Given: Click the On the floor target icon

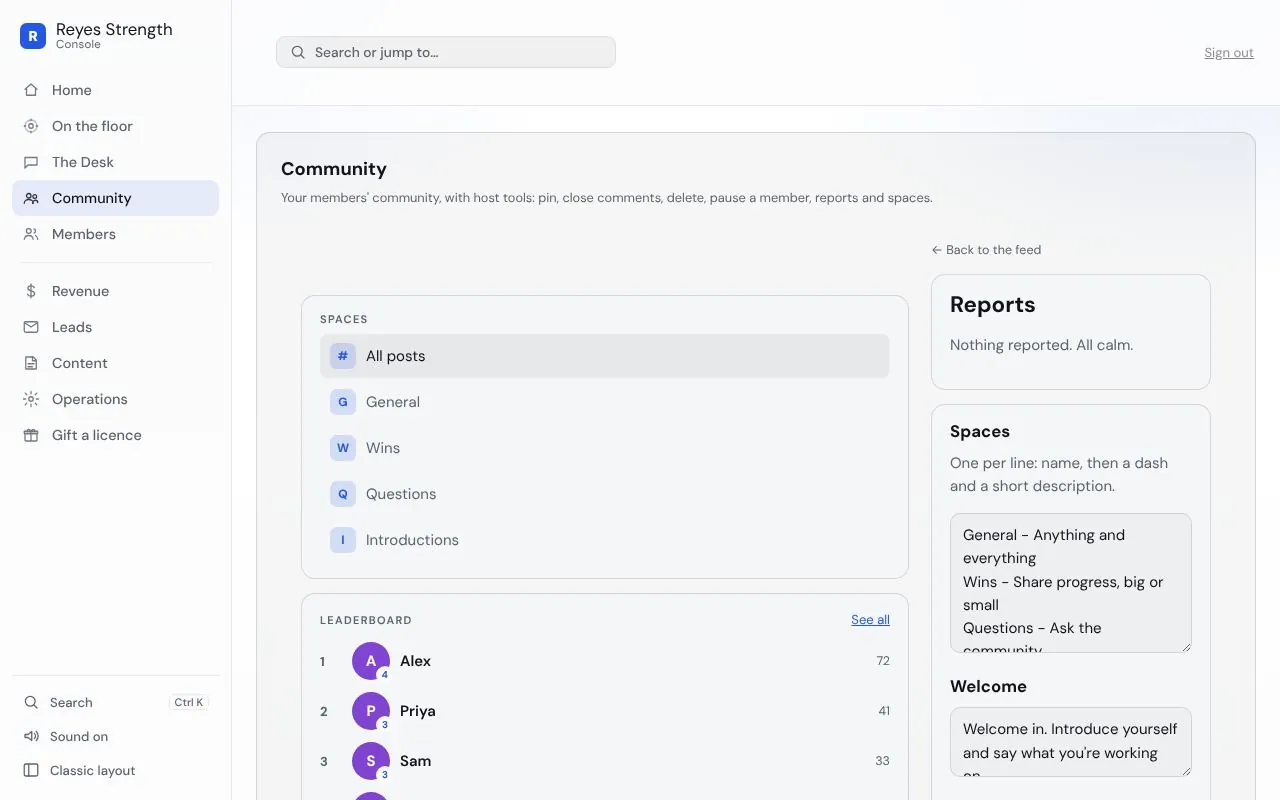Looking at the screenshot, I should 31,126.
